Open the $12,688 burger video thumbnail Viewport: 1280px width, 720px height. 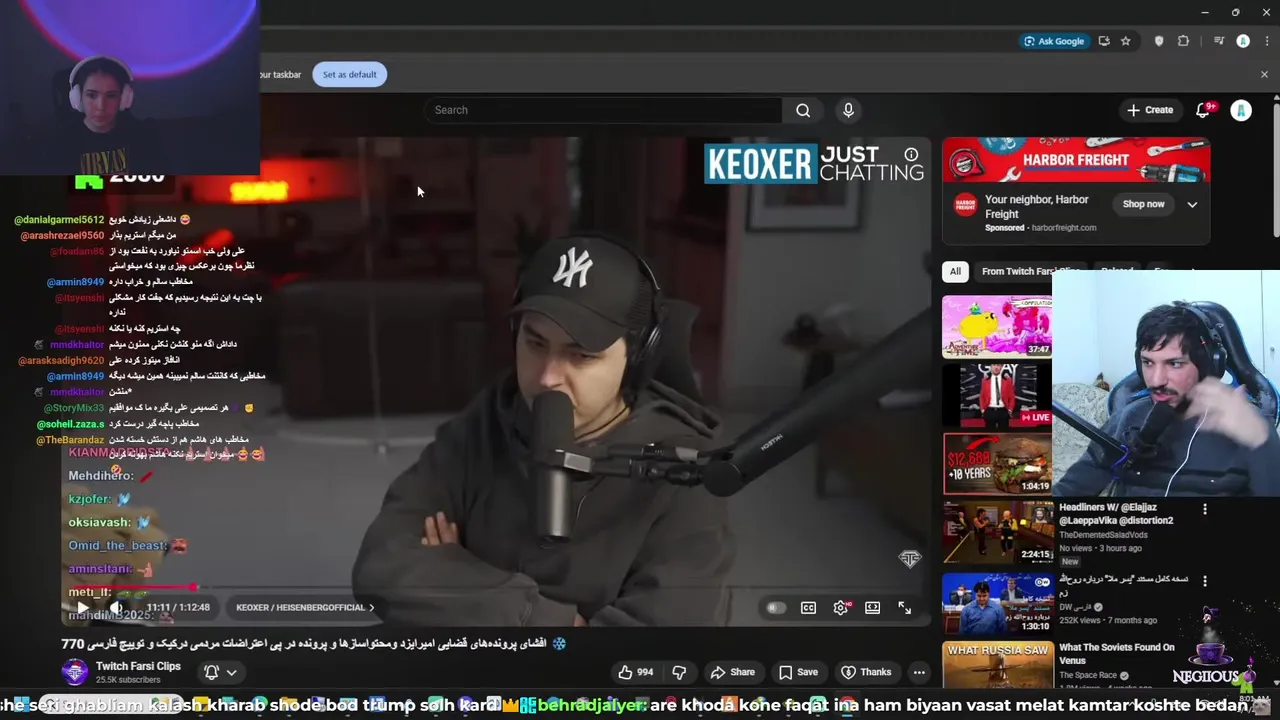tap(997, 464)
